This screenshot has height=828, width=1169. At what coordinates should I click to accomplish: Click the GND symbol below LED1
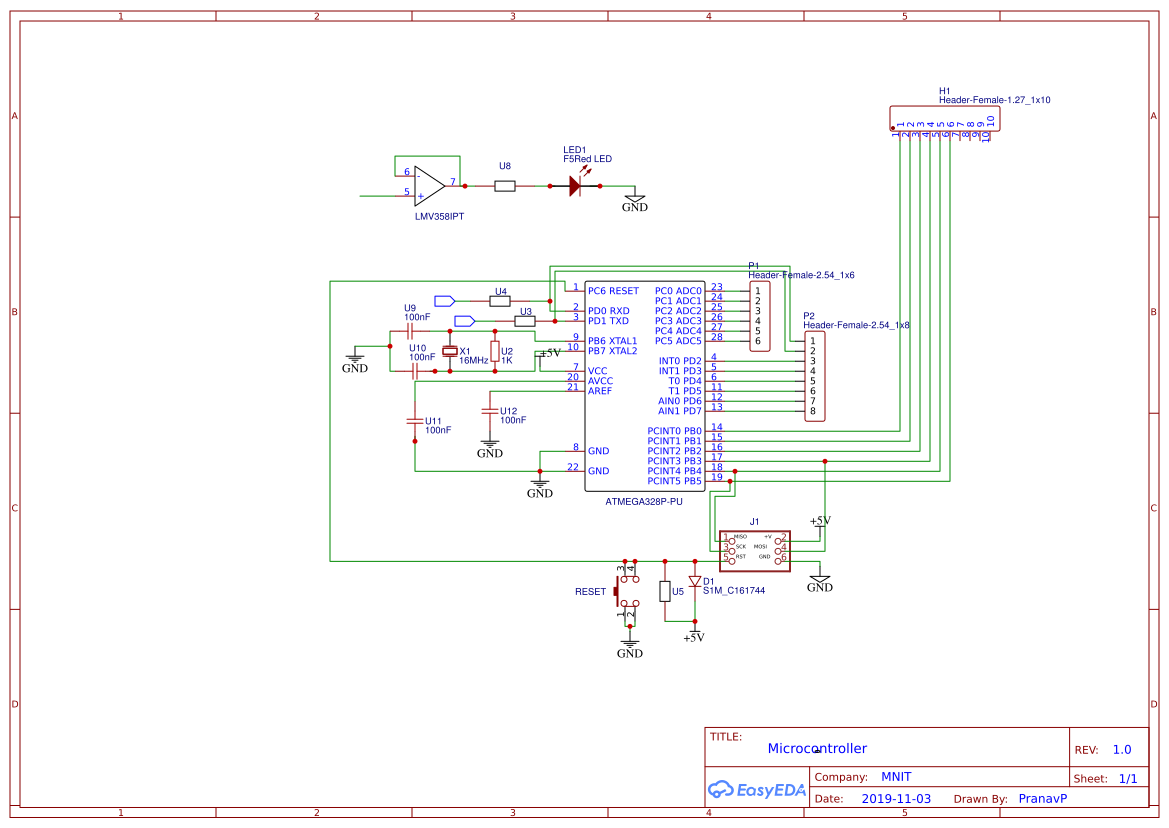634,200
